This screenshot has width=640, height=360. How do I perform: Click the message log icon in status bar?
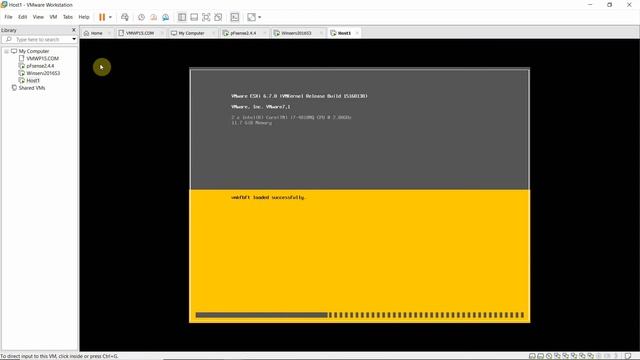coord(628,356)
